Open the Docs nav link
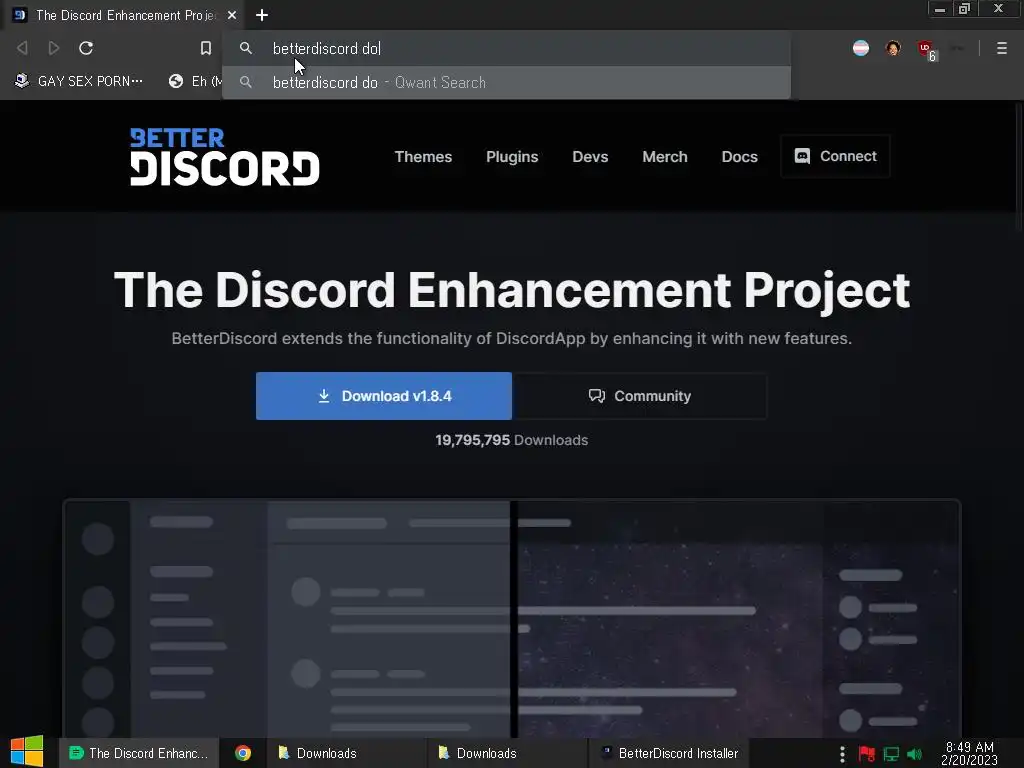Image resolution: width=1024 pixels, height=768 pixels. [739, 157]
